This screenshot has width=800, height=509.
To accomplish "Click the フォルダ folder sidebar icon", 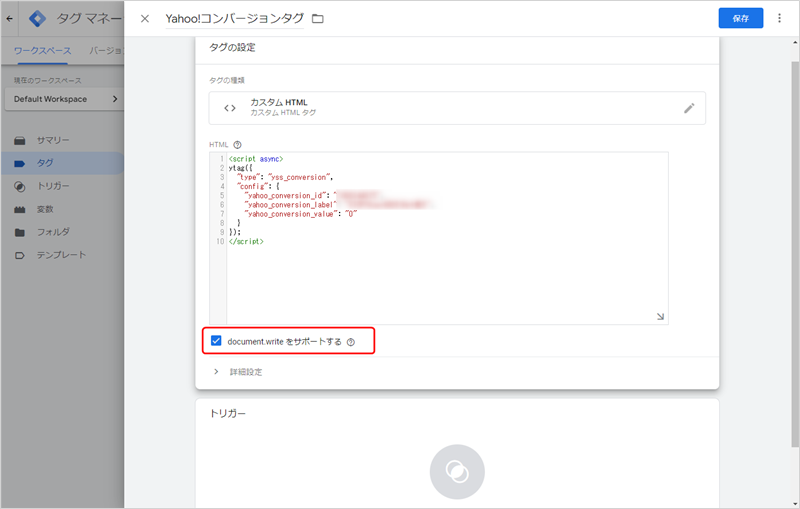I will (20, 233).
